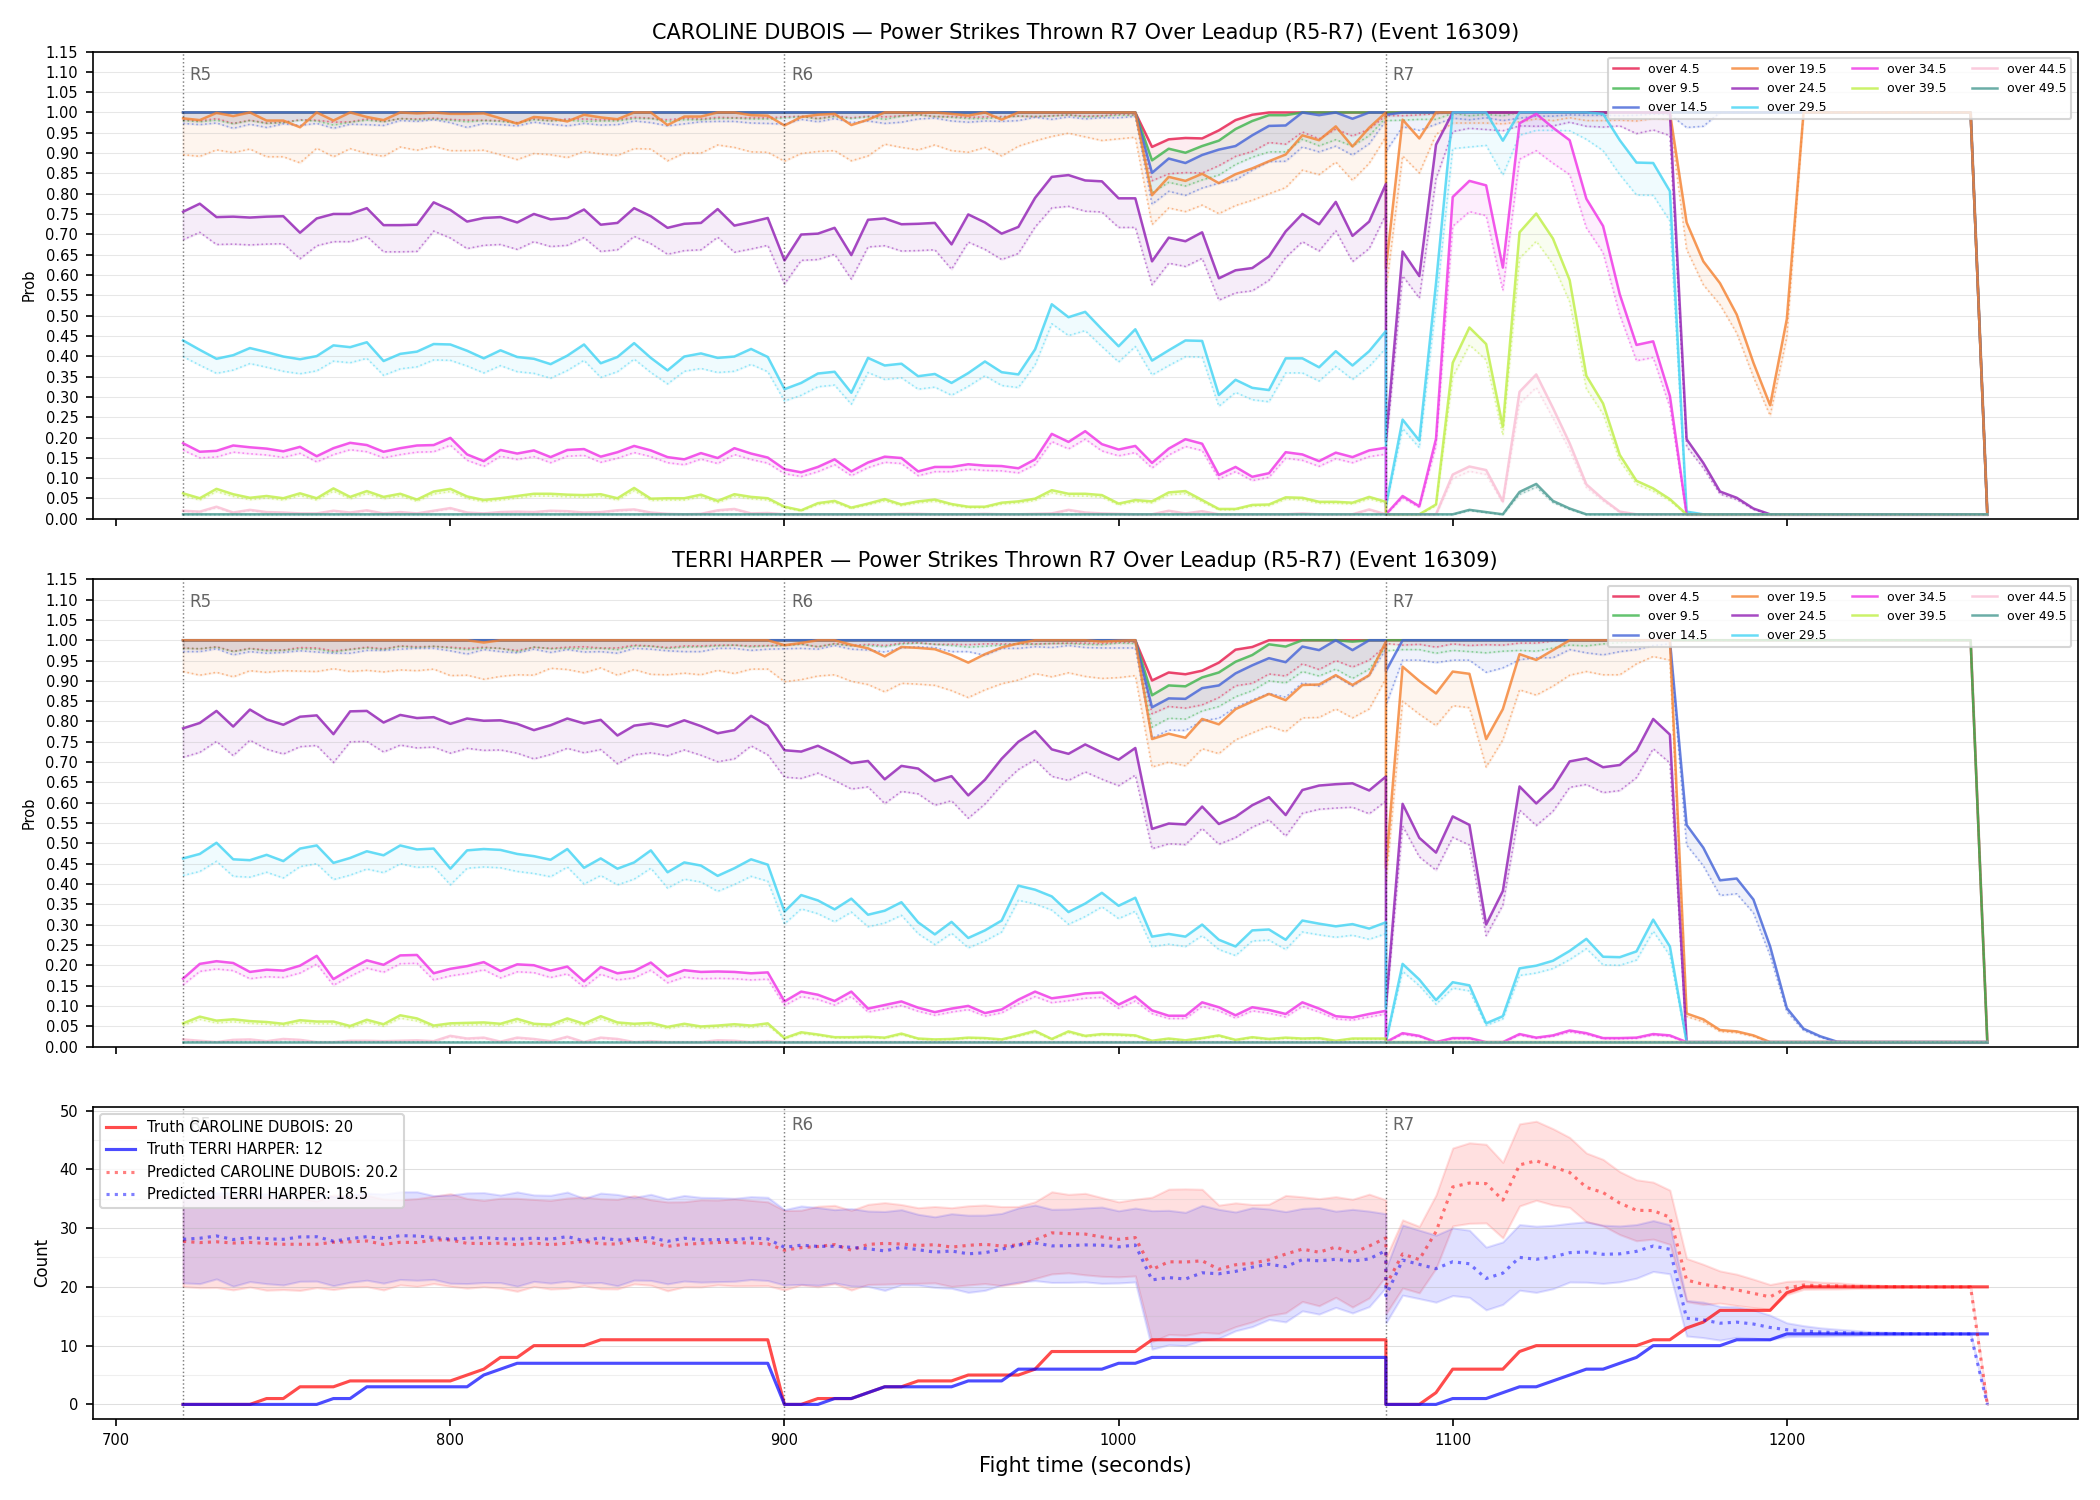
Task: Select 'over 24.5' legend entry in Caroline Dubois chart
Action: tap(1779, 88)
